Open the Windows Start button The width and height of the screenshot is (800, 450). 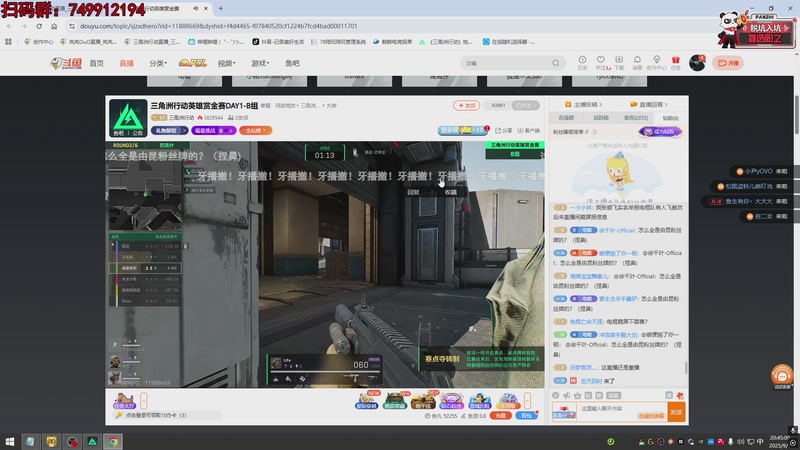point(9,442)
